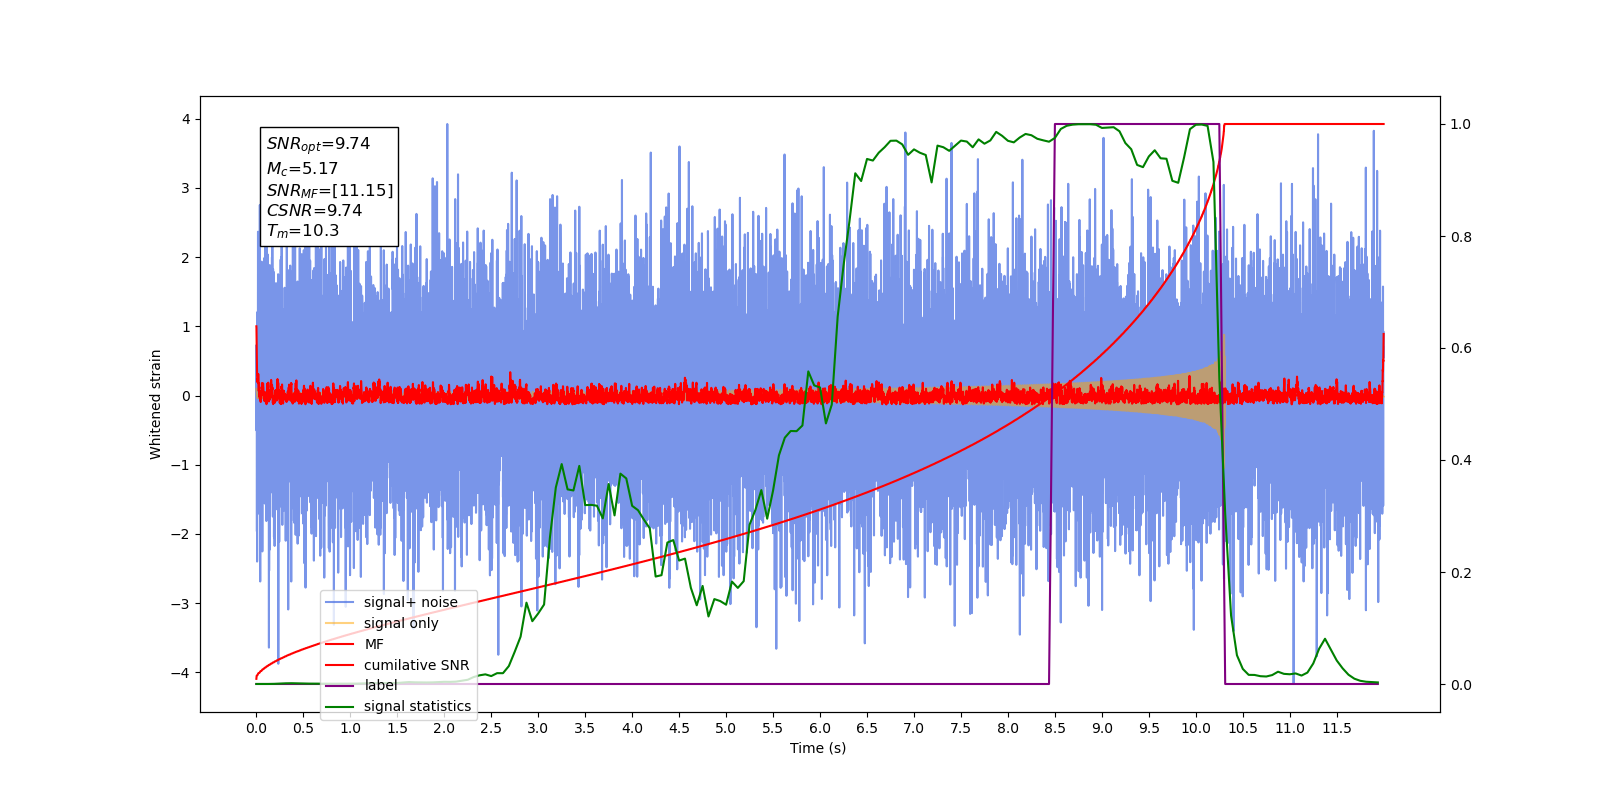Click the 'Whitened strain' y-axis label
This screenshot has width=1600, height=800.
tap(156, 404)
